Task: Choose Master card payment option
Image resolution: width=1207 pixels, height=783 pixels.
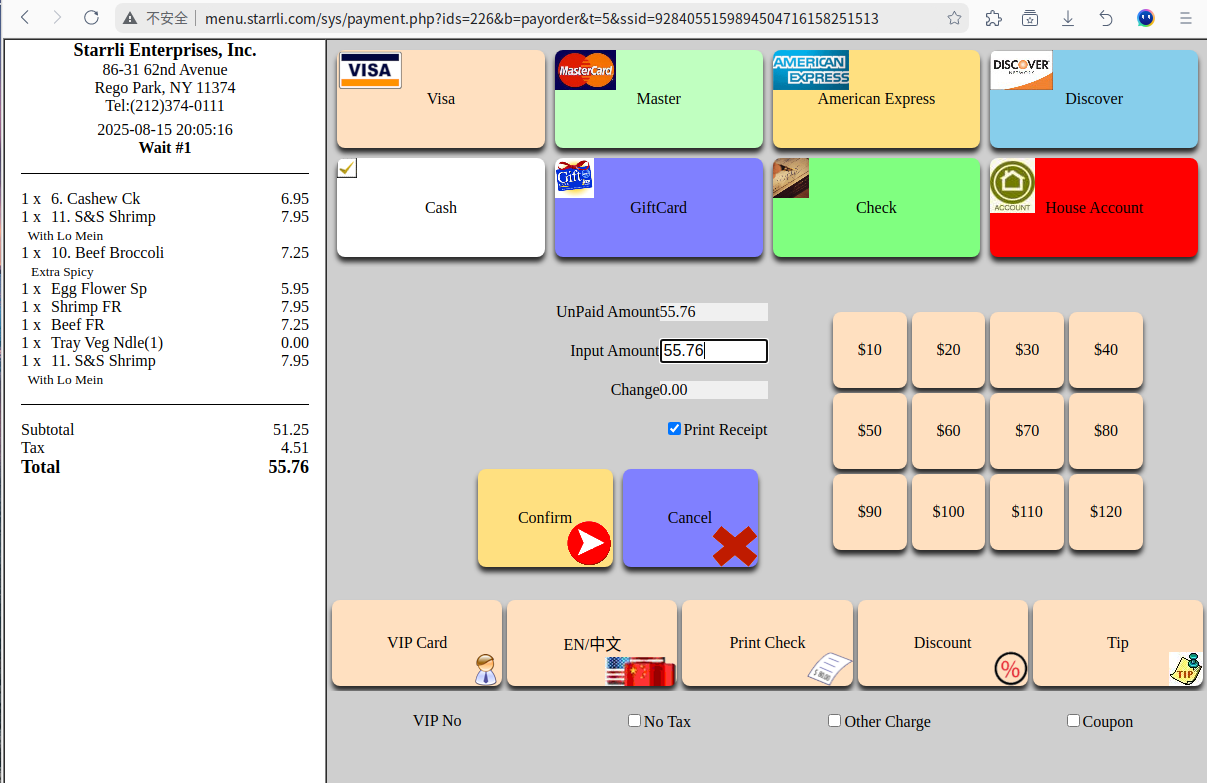Action: pyautogui.click(x=658, y=99)
